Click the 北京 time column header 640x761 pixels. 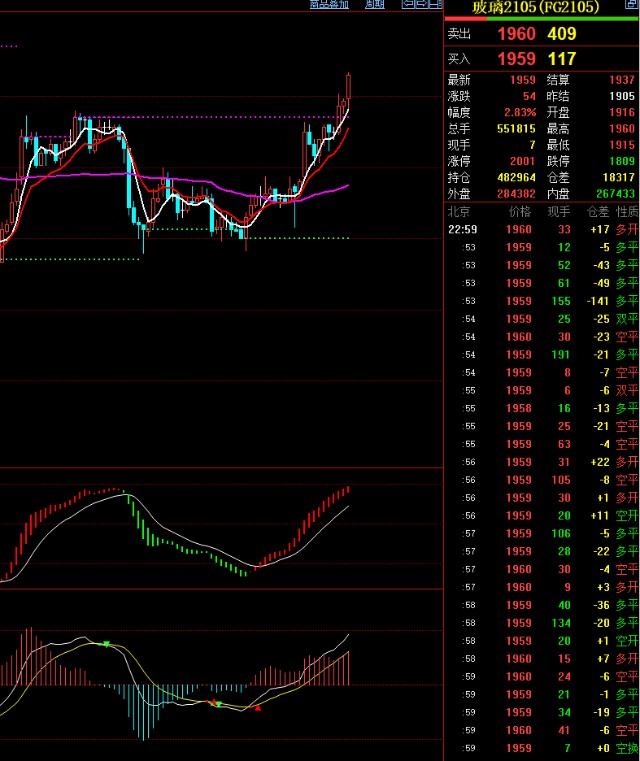pyautogui.click(x=459, y=212)
